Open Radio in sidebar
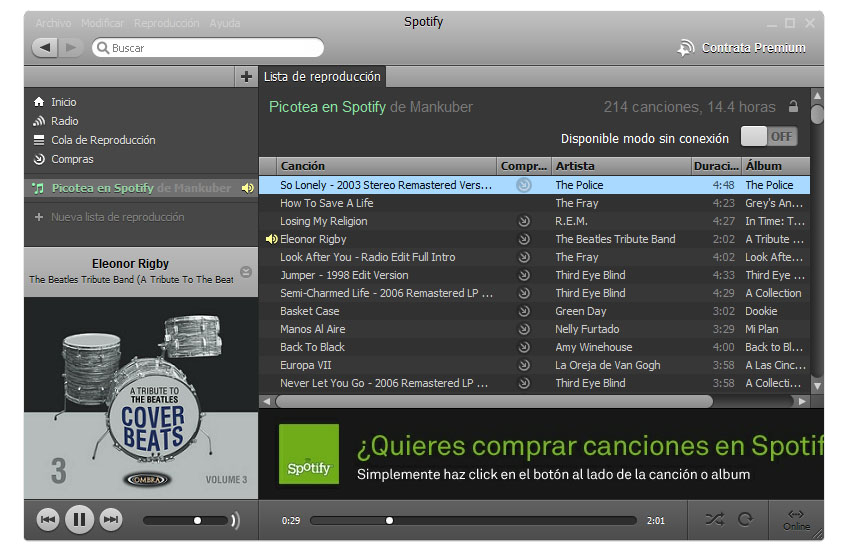Viewport: 845px width, 558px height. (x=56, y=121)
